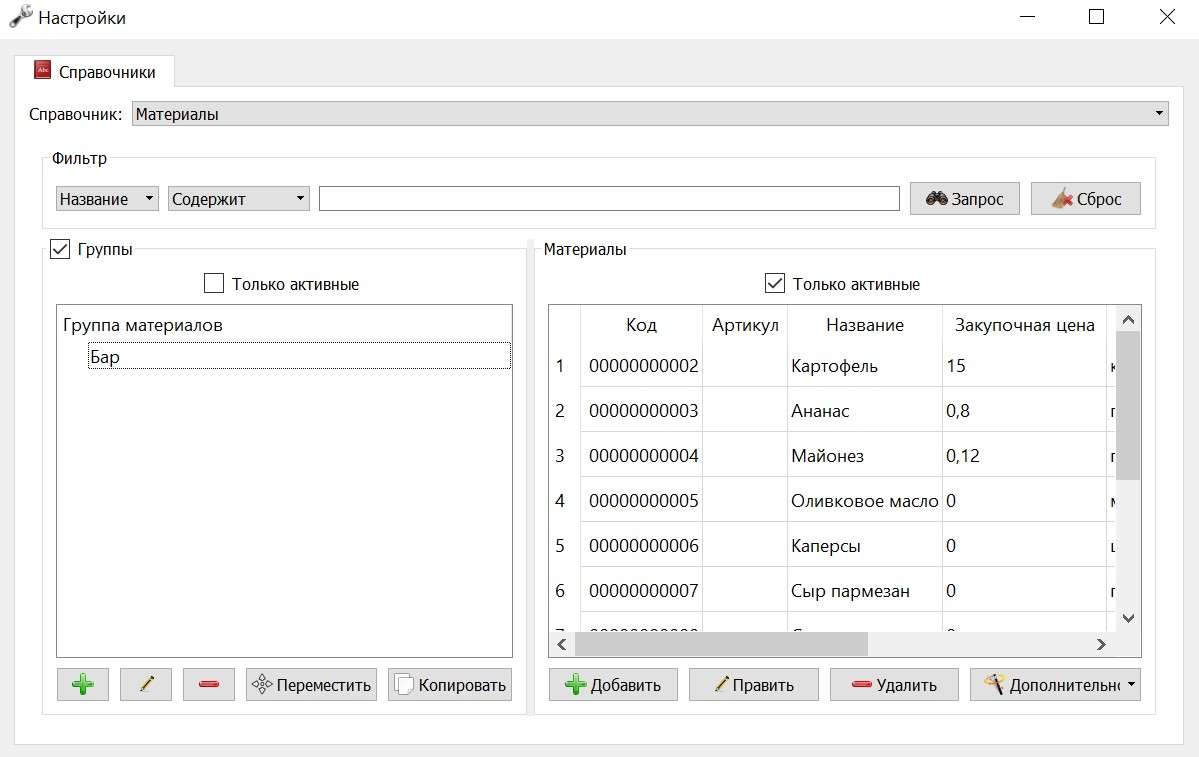Click the table's scroll left arrow

point(562,645)
